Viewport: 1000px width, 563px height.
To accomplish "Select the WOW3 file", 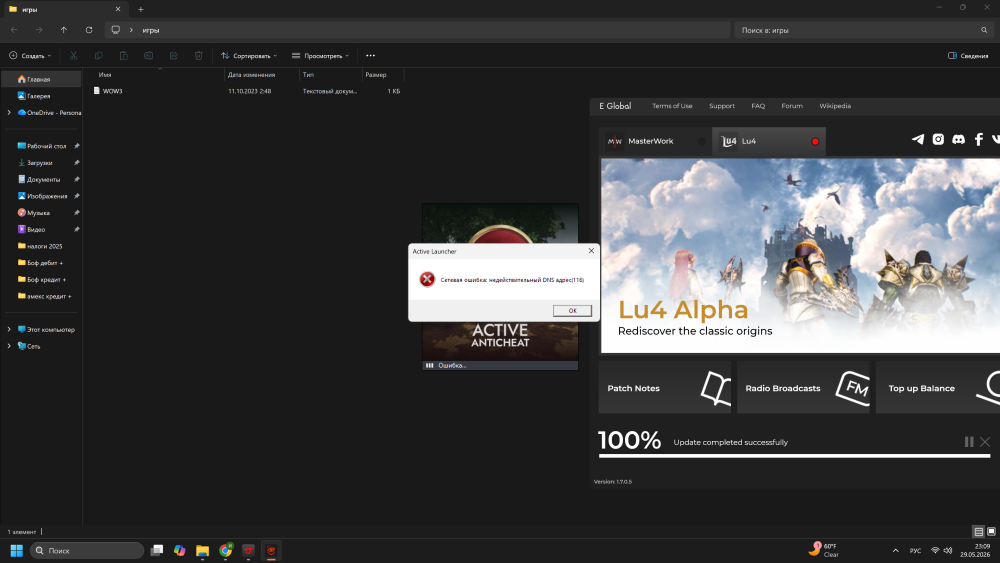I will coord(113,91).
